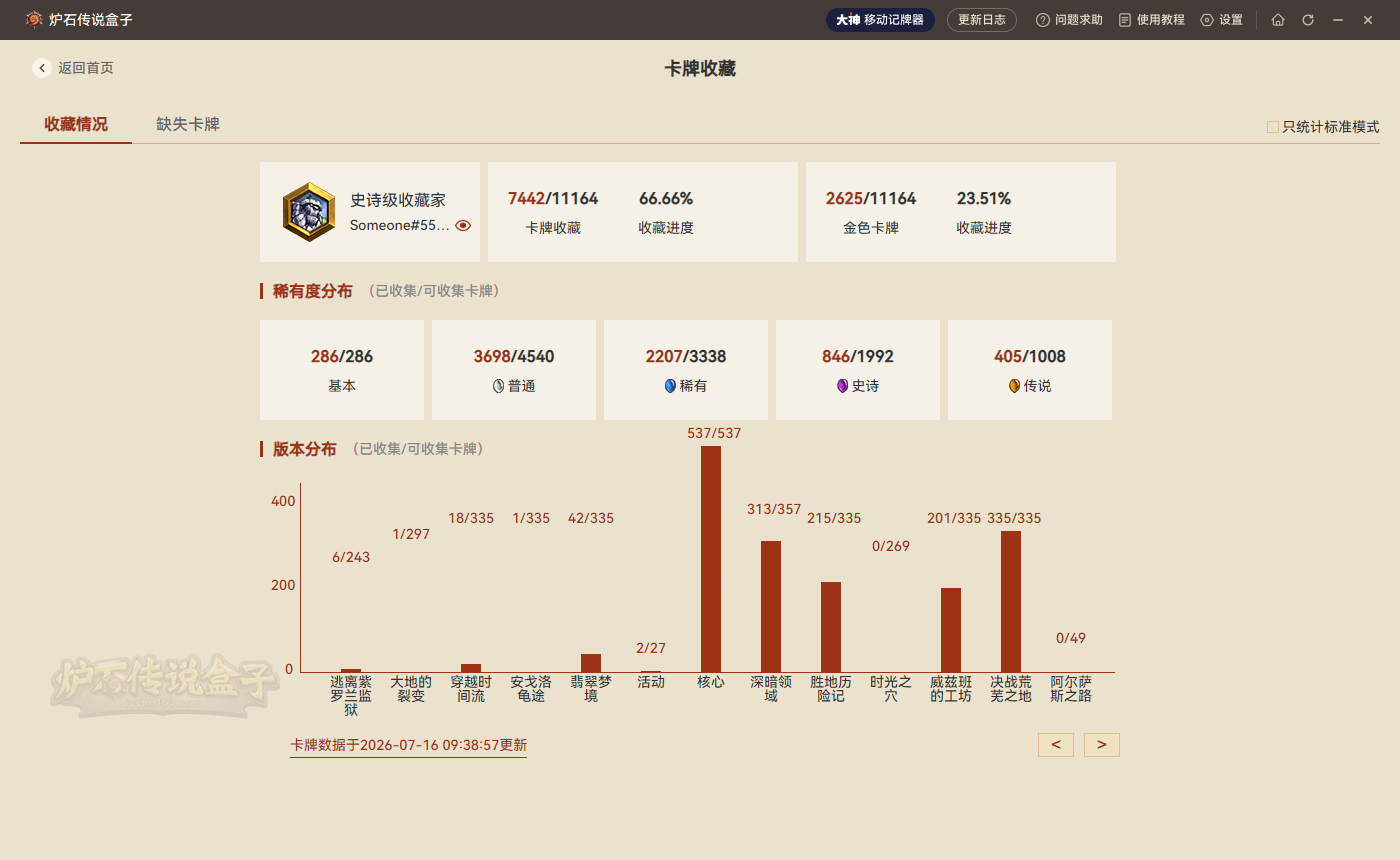This screenshot has width=1400, height=860.
Task: Click the 313/357 value label
Action: [774, 509]
